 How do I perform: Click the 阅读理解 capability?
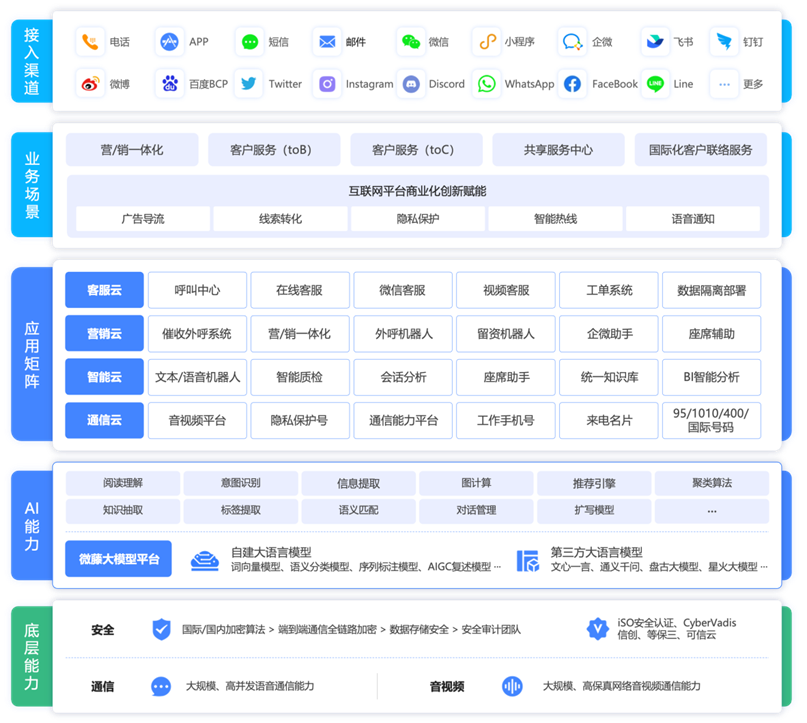[x=123, y=483]
